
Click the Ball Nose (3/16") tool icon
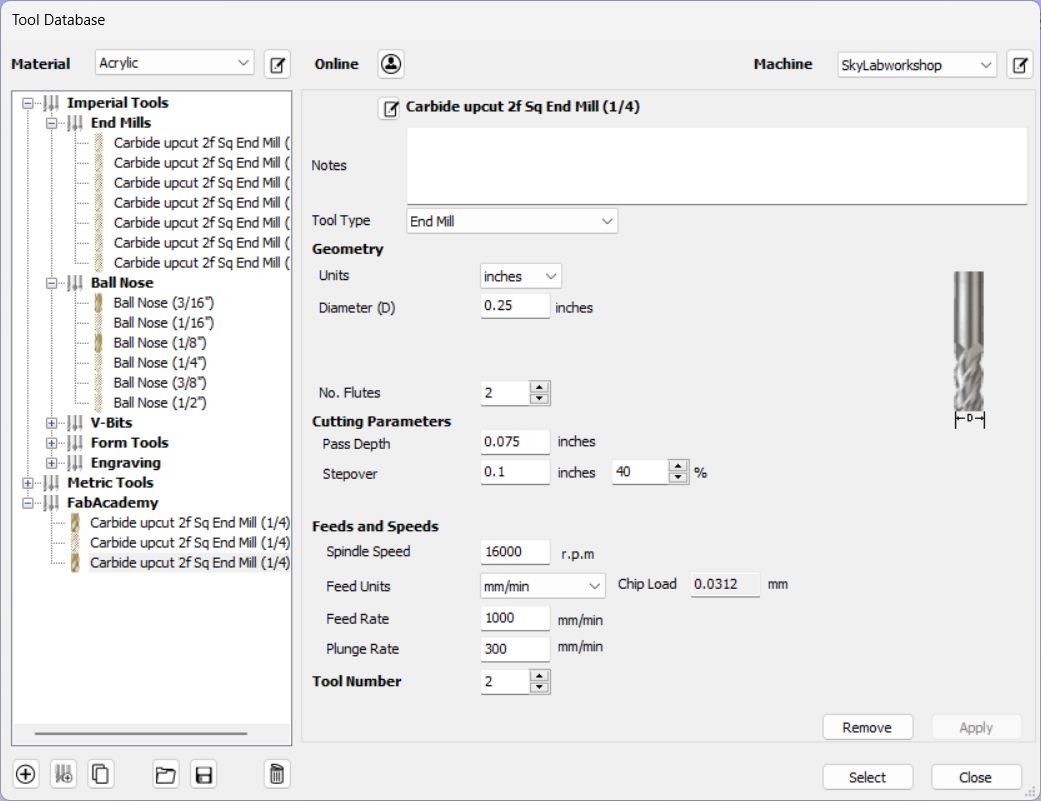coord(98,303)
